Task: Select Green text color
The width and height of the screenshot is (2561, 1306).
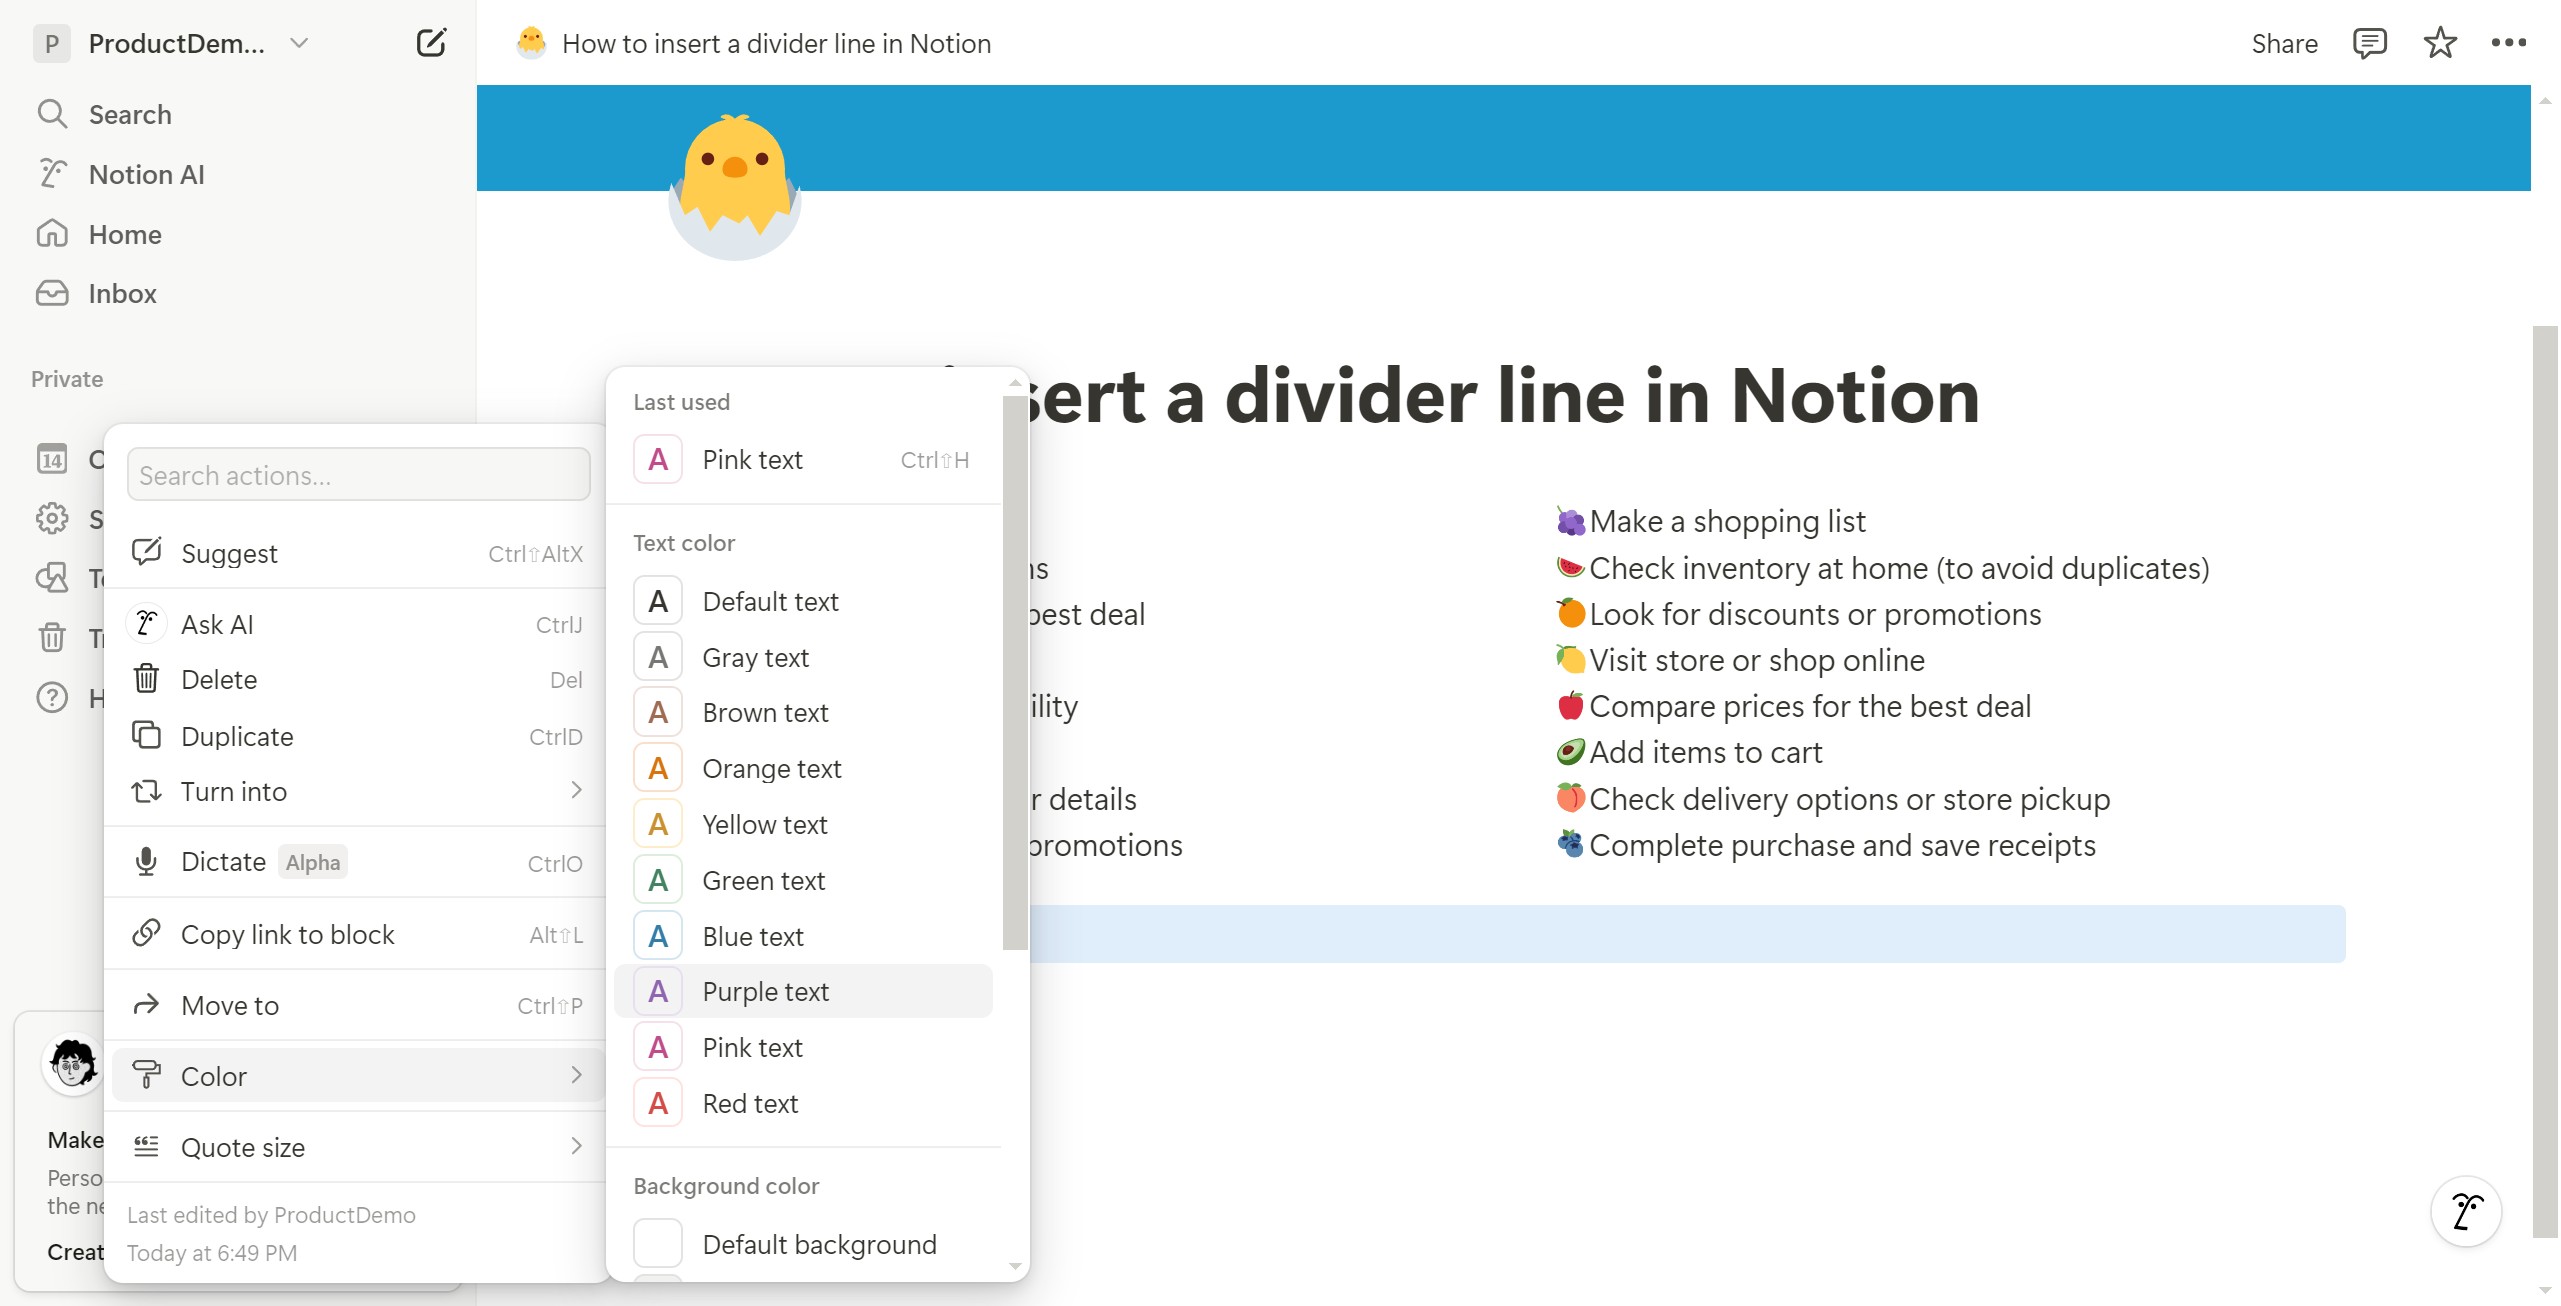Action: 804,880
